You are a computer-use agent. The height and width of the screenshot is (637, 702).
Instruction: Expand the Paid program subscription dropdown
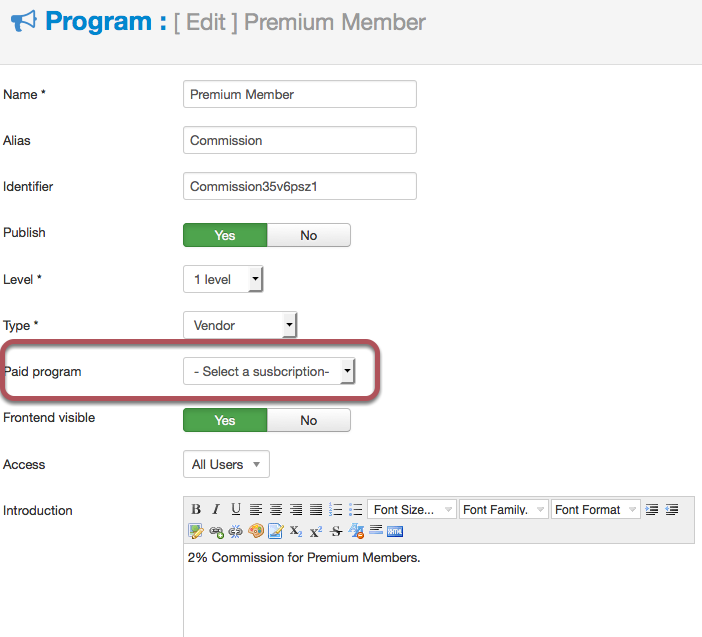click(x=269, y=371)
